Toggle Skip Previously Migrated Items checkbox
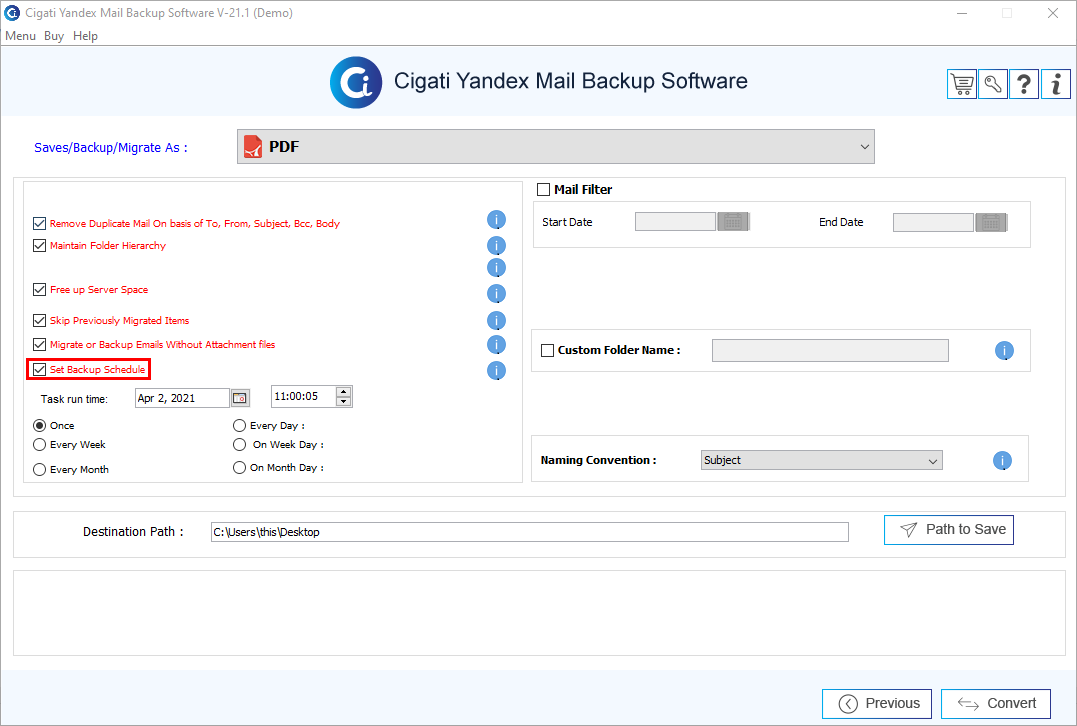The width and height of the screenshot is (1077, 726). (x=40, y=320)
